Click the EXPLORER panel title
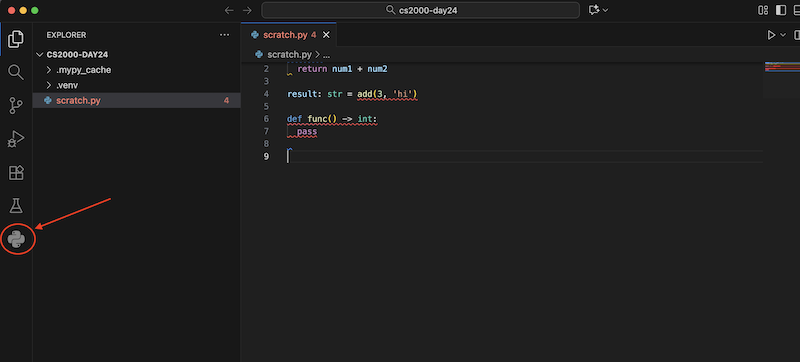The image size is (800, 362). pyautogui.click(x=66, y=35)
